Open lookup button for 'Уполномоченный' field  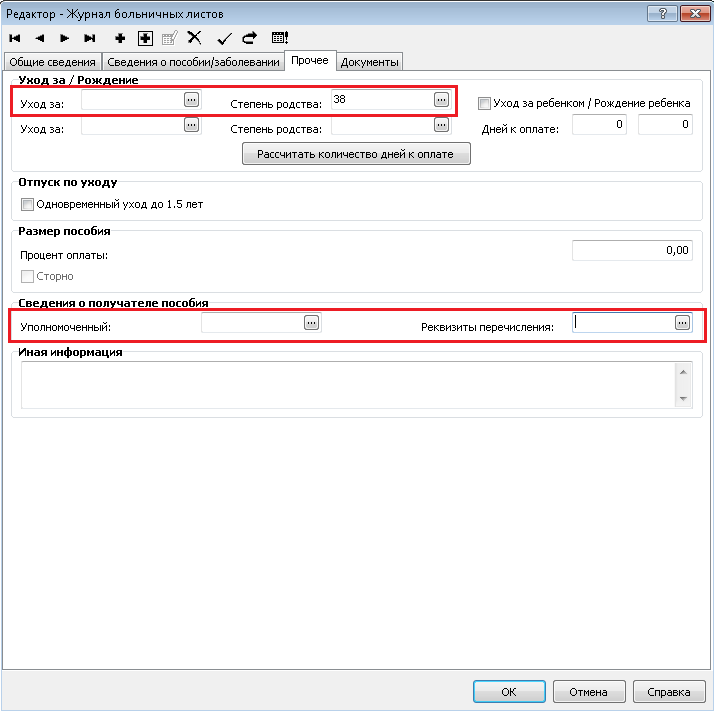pos(311,322)
